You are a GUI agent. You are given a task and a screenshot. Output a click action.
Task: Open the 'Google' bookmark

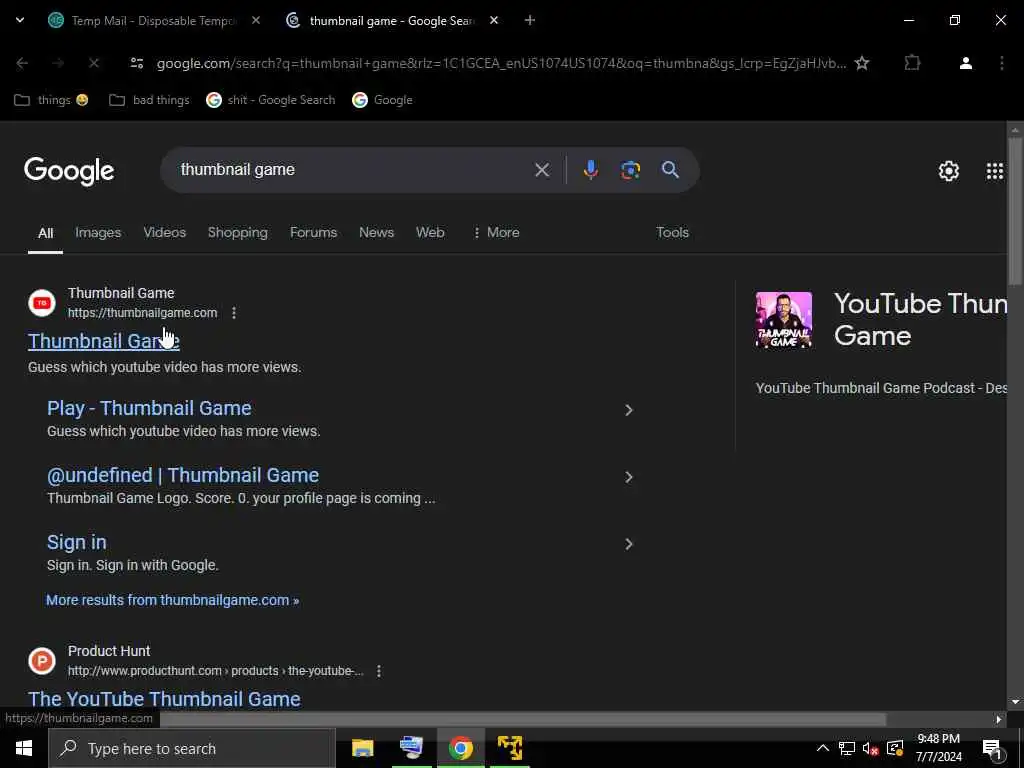(x=383, y=100)
